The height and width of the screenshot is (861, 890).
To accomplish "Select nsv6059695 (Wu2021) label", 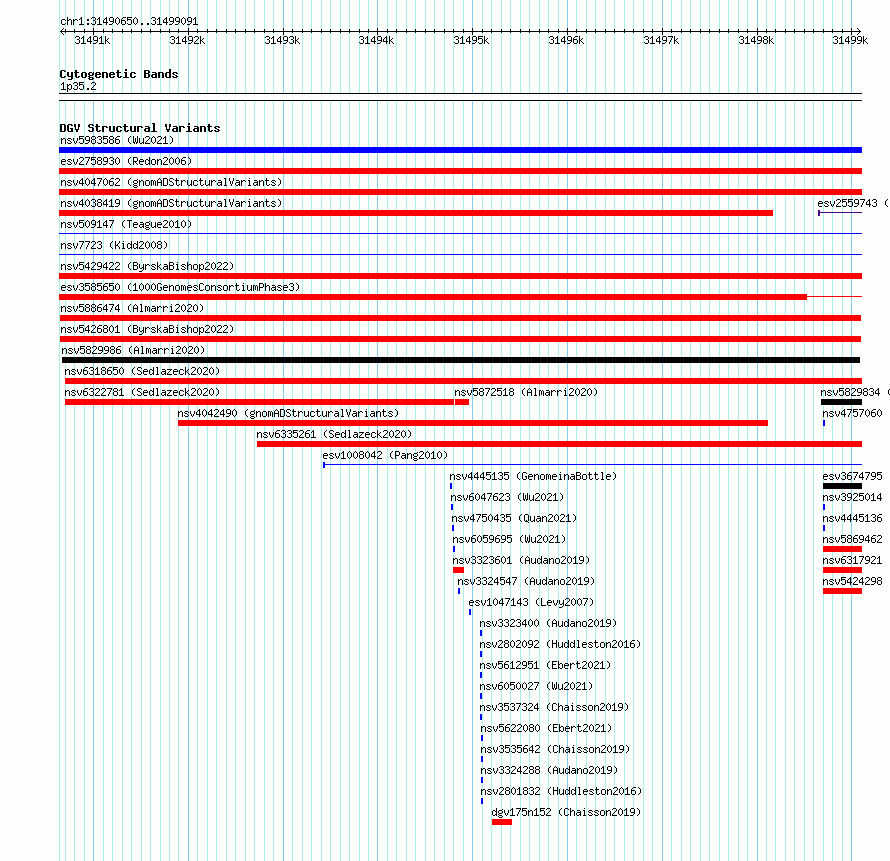I will 509,539.
